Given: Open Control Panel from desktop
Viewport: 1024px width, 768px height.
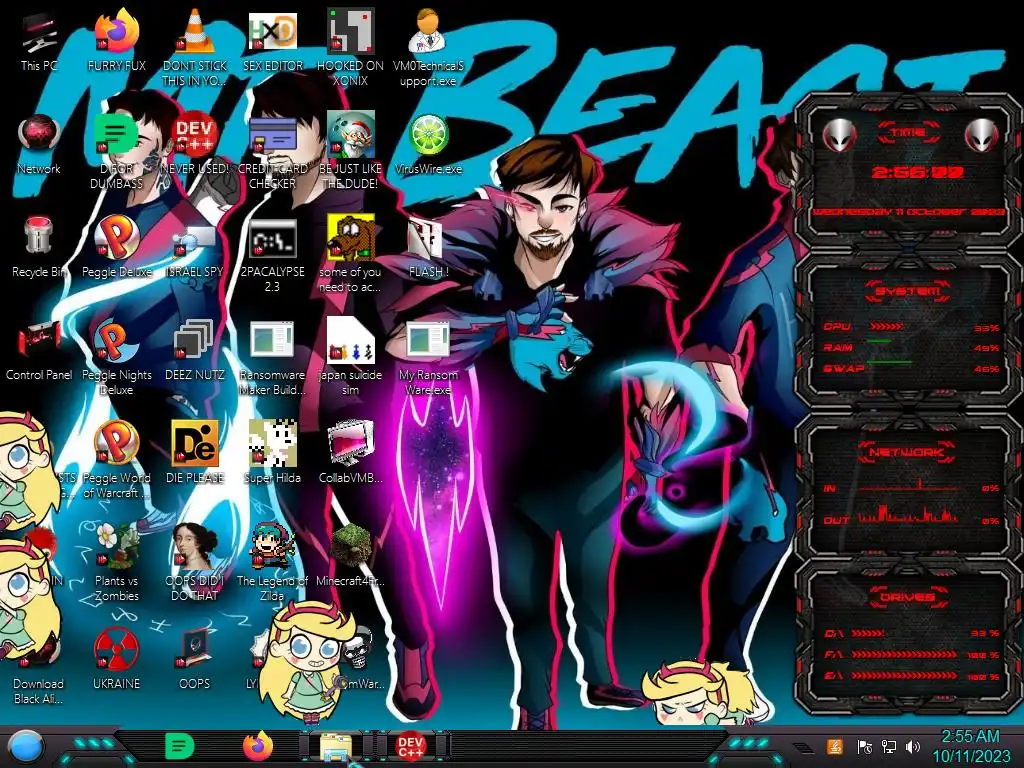Looking at the screenshot, I should pyautogui.click(x=39, y=341).
